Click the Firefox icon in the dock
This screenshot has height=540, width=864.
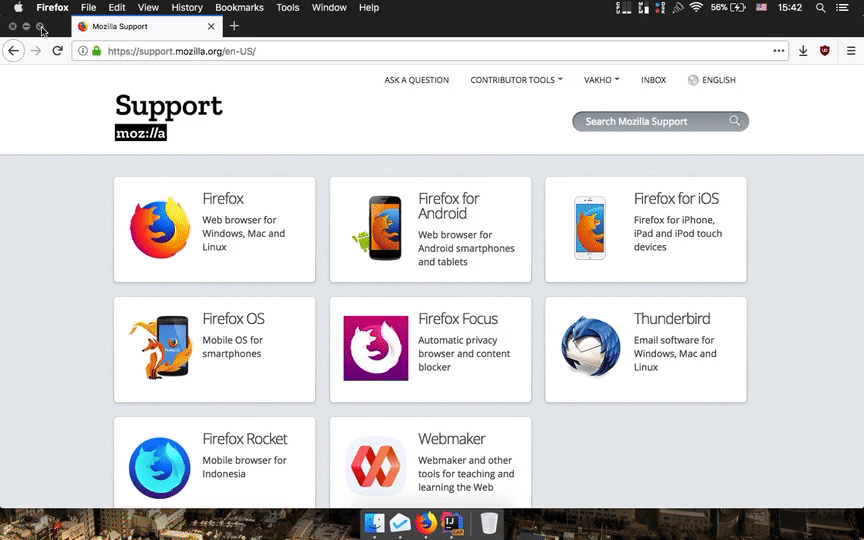[426, 523]
